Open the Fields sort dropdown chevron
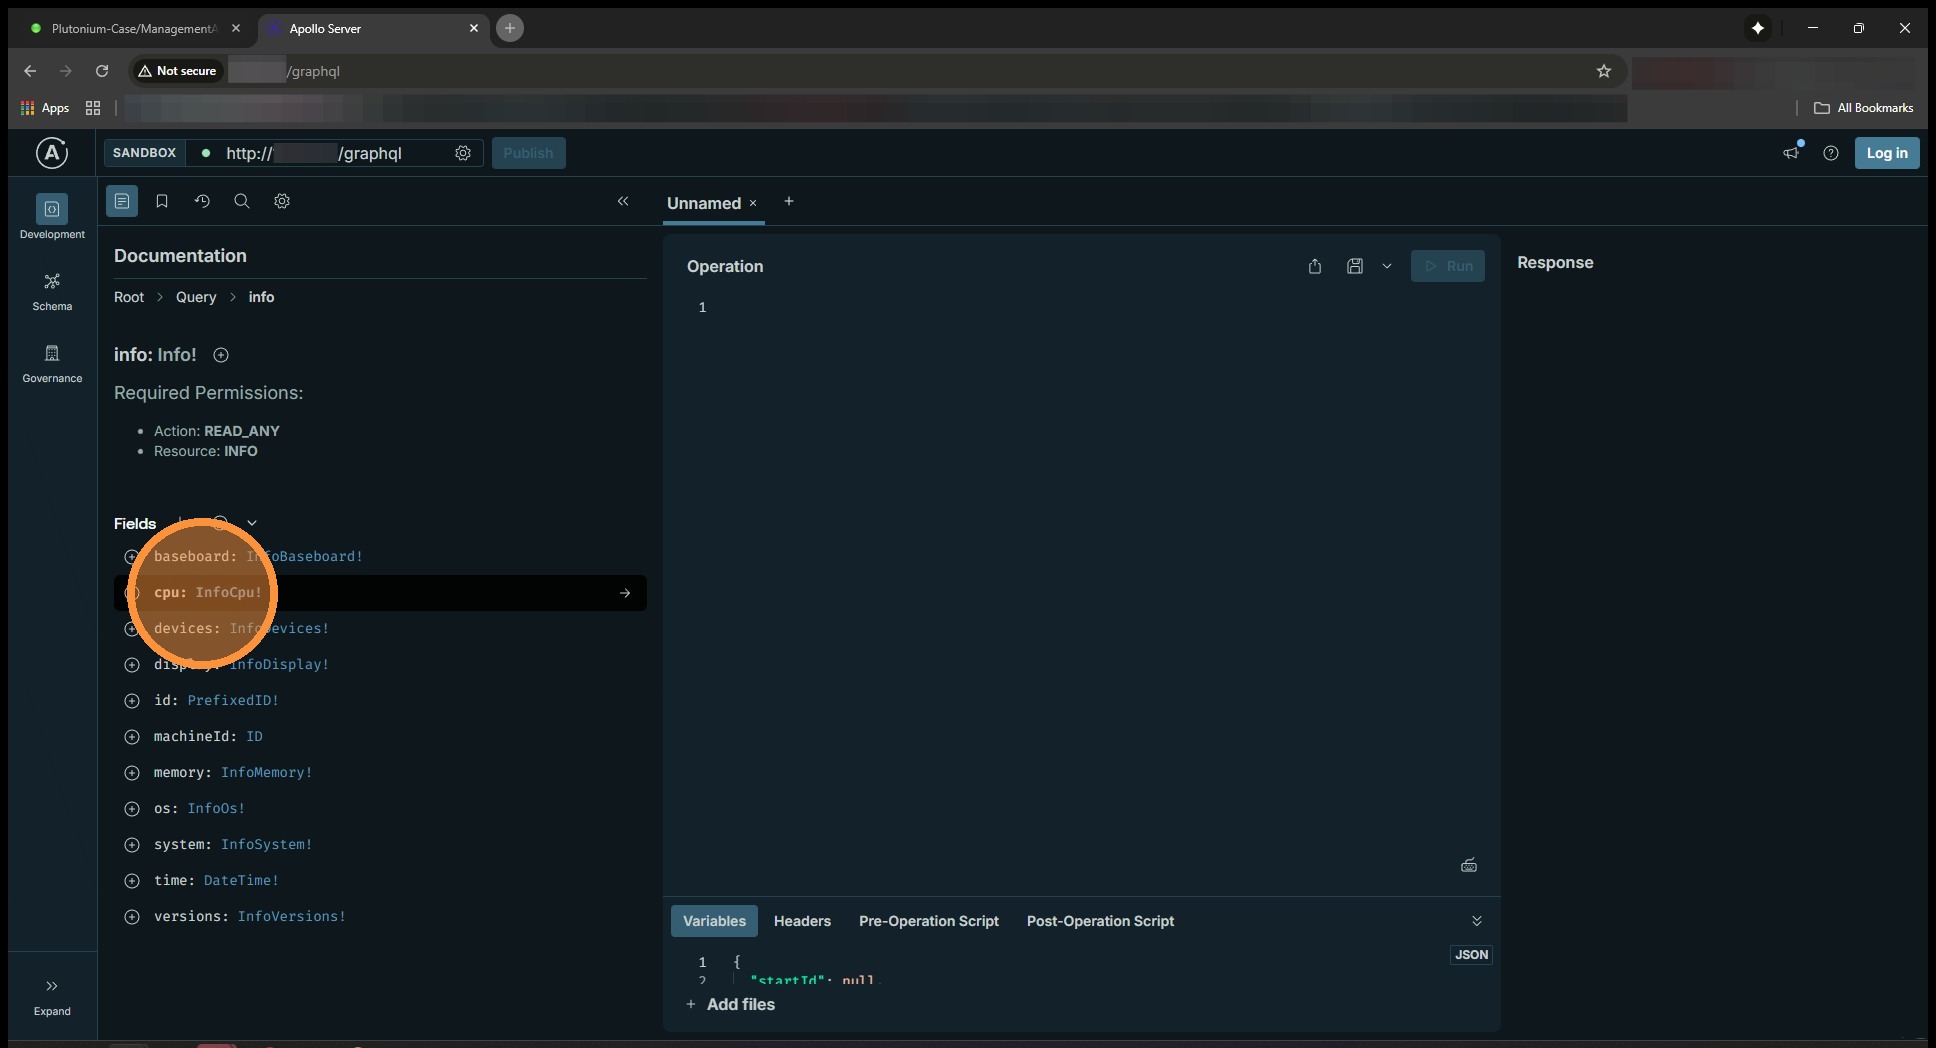This screenshot has height=1048, width=1936. tap(252, 523)
